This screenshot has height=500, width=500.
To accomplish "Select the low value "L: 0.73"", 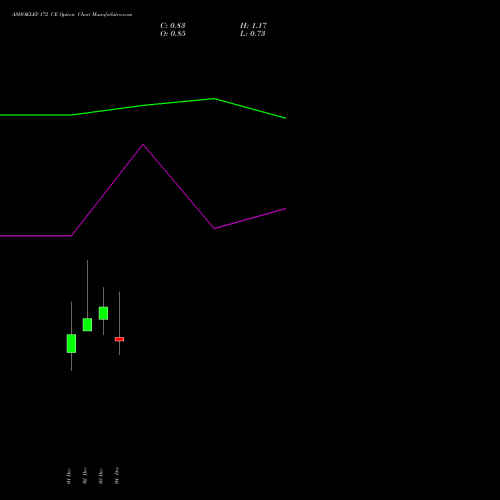I will pos(253,34).
